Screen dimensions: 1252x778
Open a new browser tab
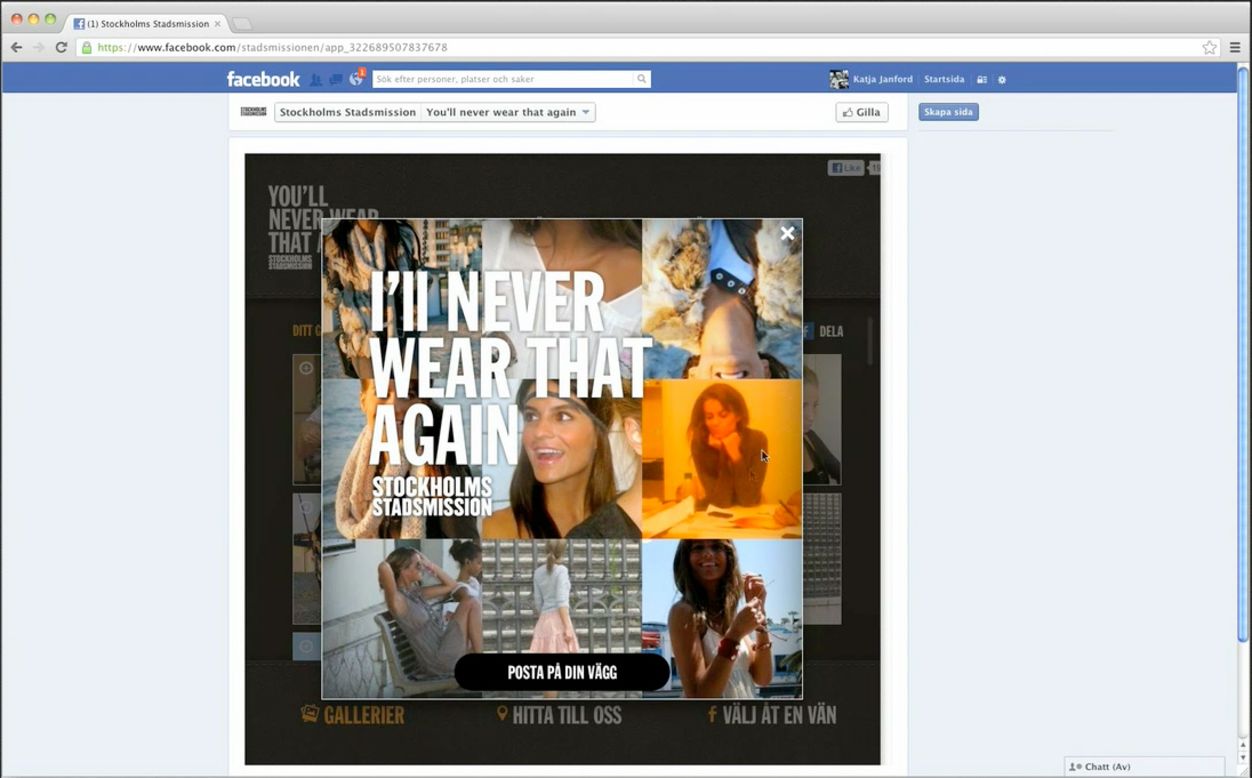242,23
